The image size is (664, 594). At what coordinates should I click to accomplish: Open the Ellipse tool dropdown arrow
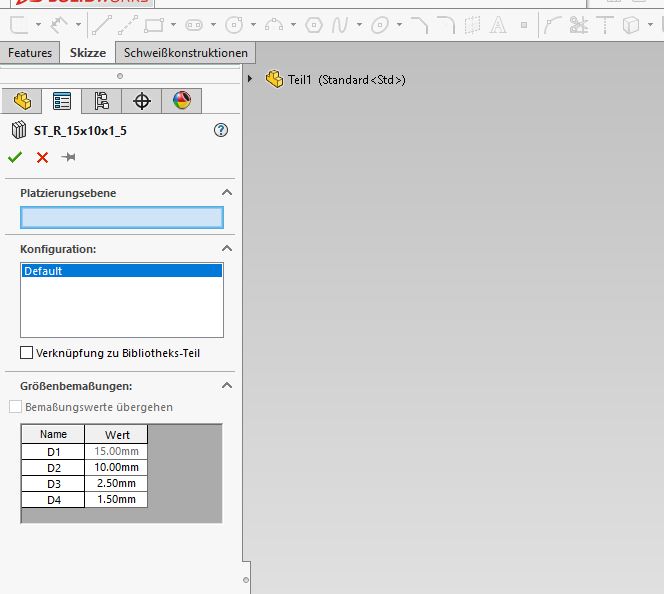(399, 25)
